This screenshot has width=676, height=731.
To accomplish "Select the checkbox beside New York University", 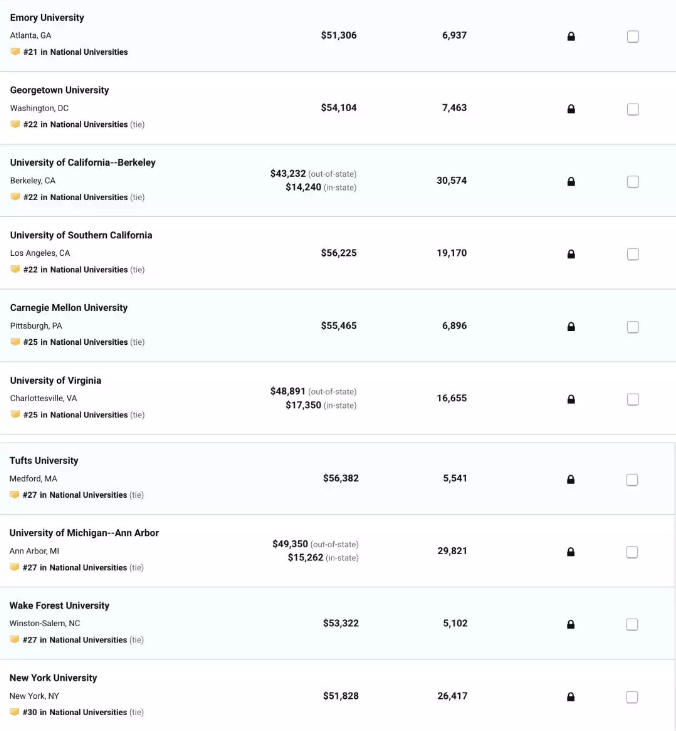I will pos(632,697).
